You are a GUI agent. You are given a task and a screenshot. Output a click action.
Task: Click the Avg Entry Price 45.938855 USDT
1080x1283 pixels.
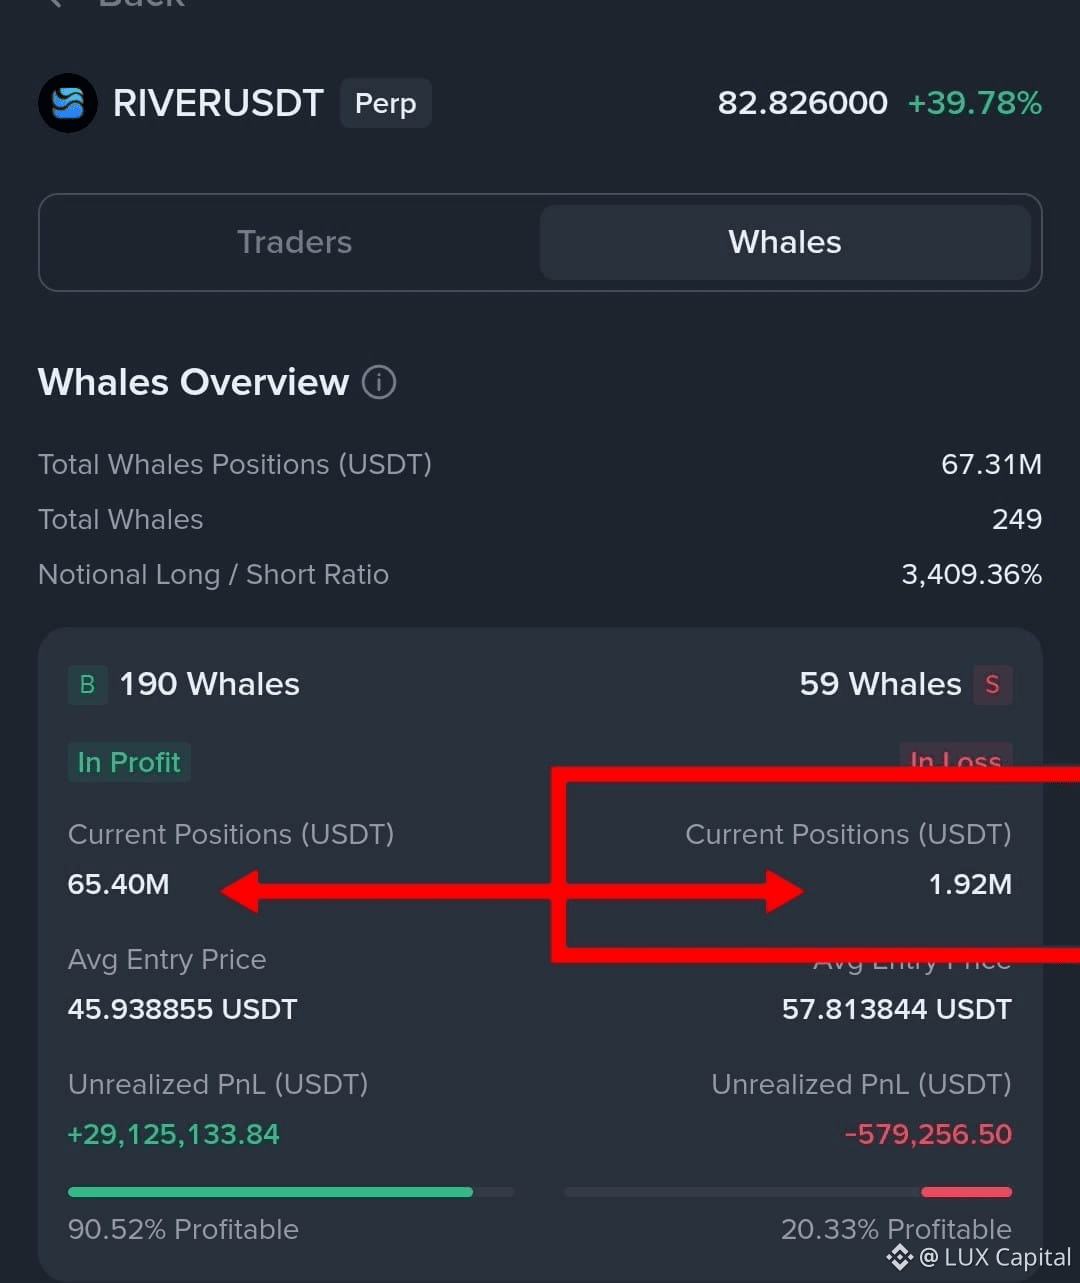click(x=182, y=1009)
